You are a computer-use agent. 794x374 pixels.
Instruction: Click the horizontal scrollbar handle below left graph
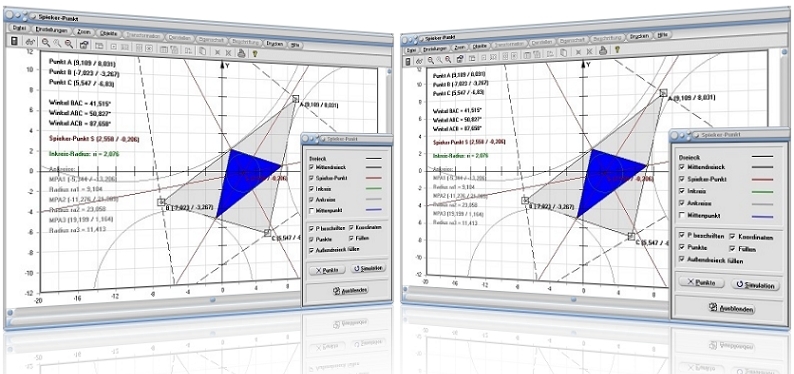(212, 300)
